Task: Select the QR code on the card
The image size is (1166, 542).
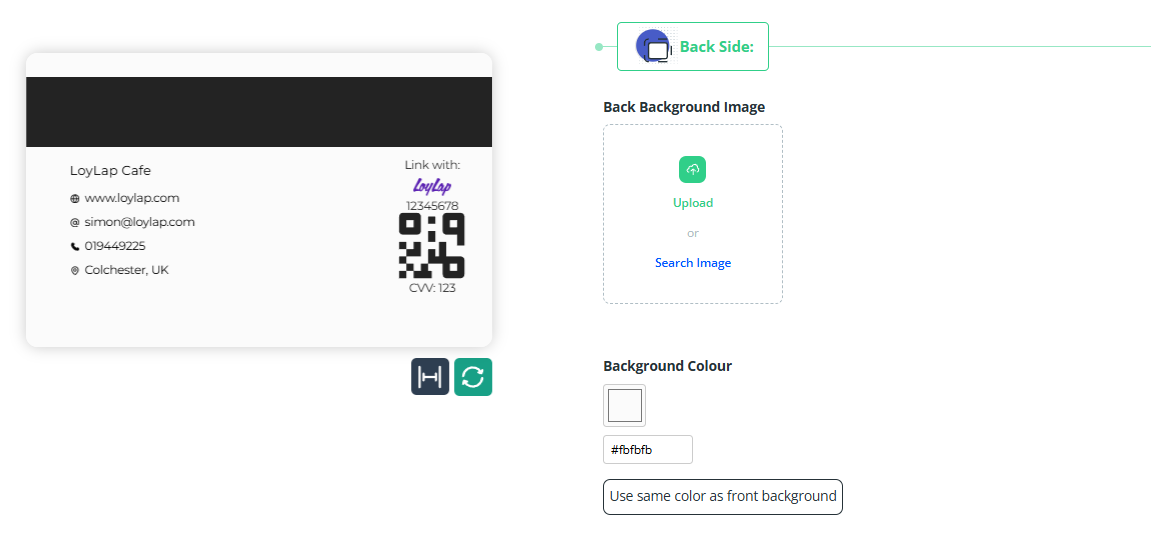Action: [x=432, y=245]
